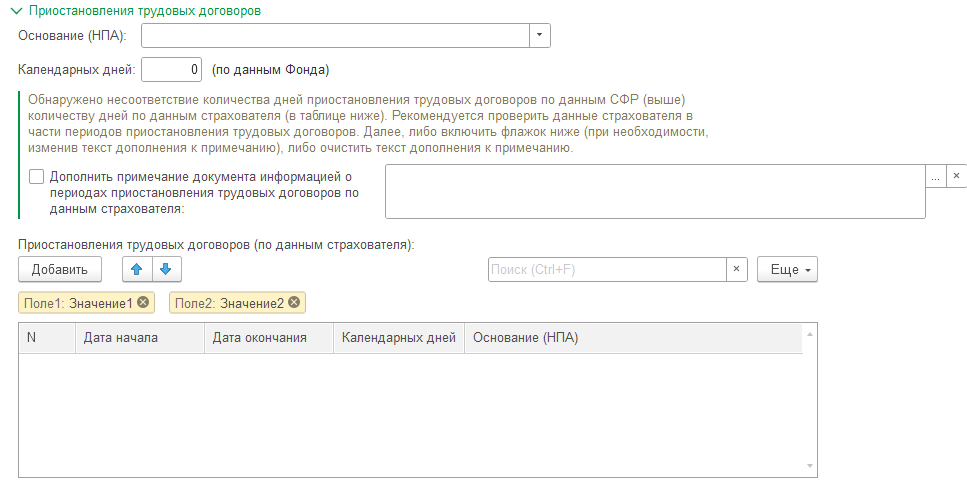Clear the search field with its X

[x=737, y=269]
